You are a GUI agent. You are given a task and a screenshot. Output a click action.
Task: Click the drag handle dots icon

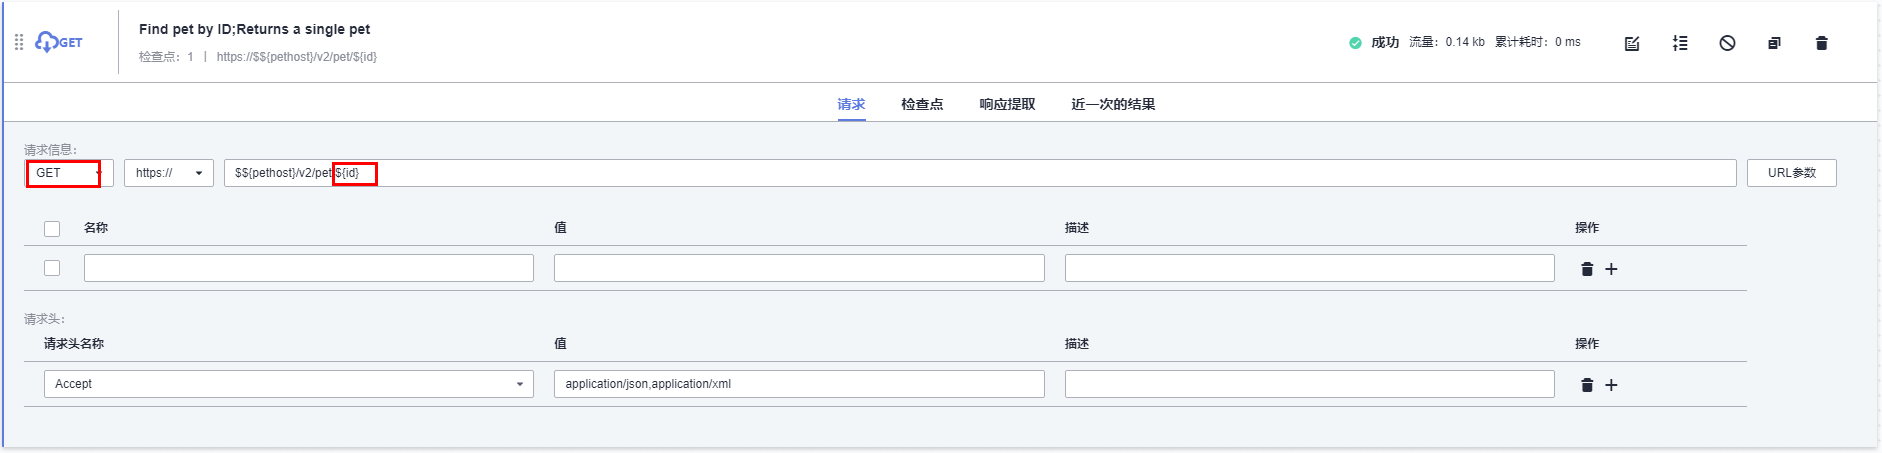[19, 42]
